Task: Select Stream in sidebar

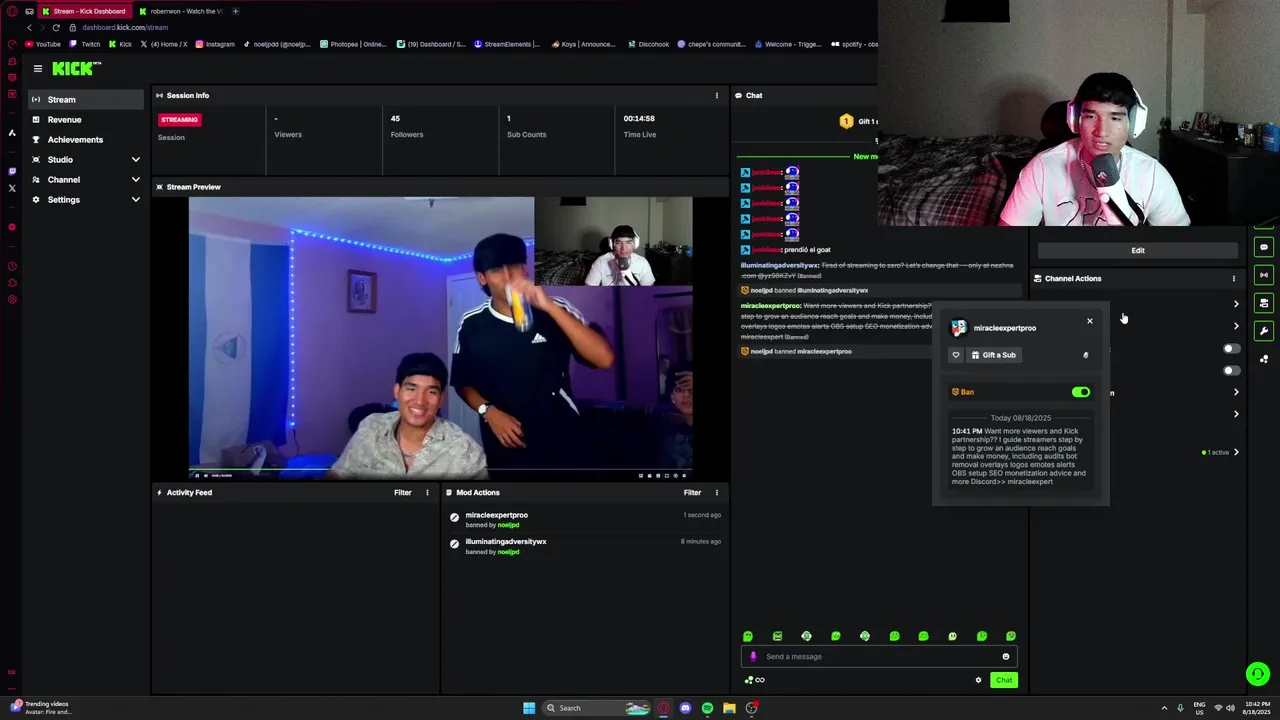Action: click(x=86, y=100)
